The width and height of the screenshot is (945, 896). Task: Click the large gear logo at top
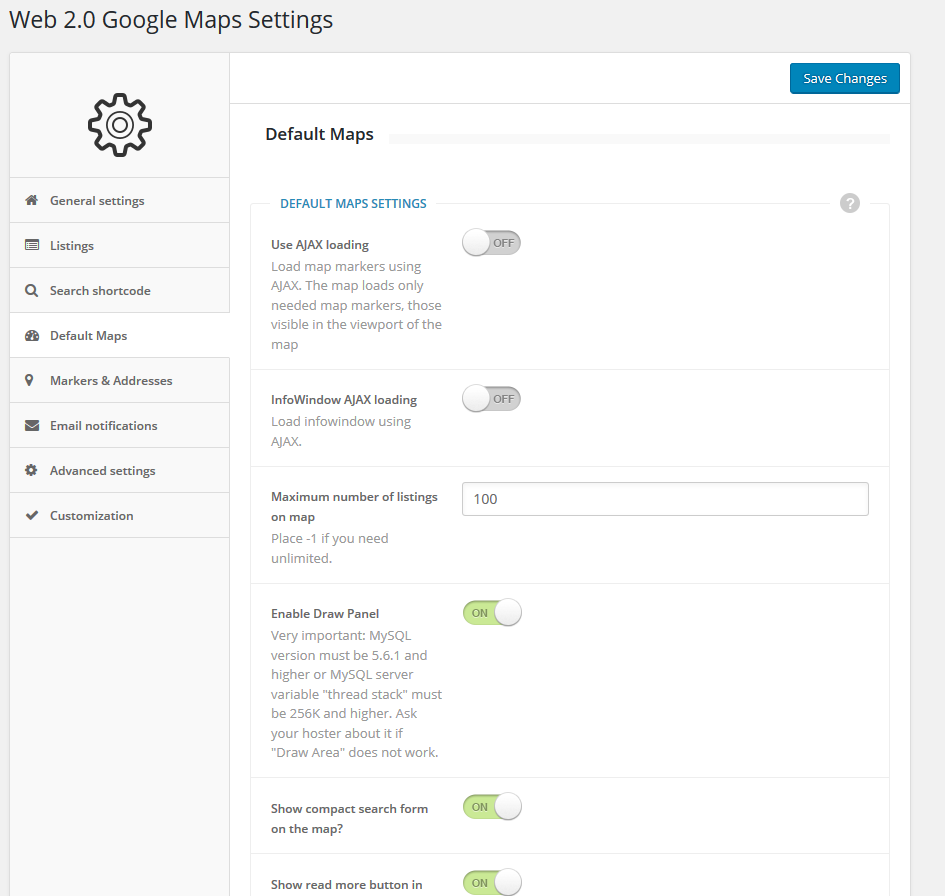pos(120,124)
